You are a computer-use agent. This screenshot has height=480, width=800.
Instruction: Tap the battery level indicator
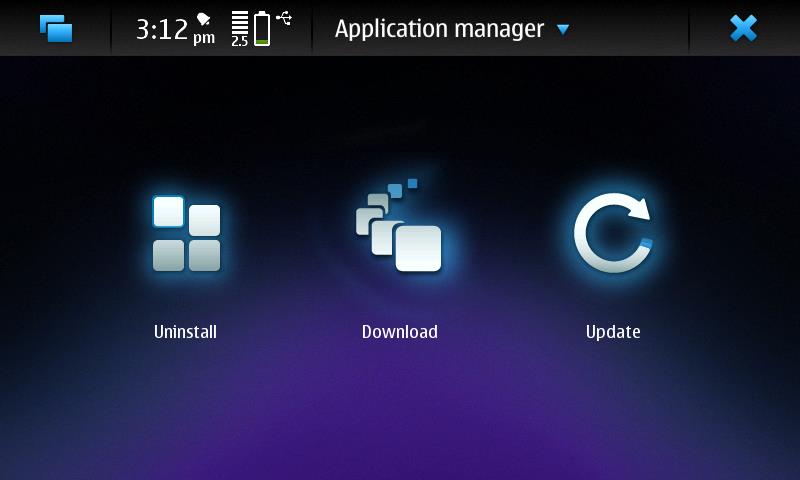(262, 29)
